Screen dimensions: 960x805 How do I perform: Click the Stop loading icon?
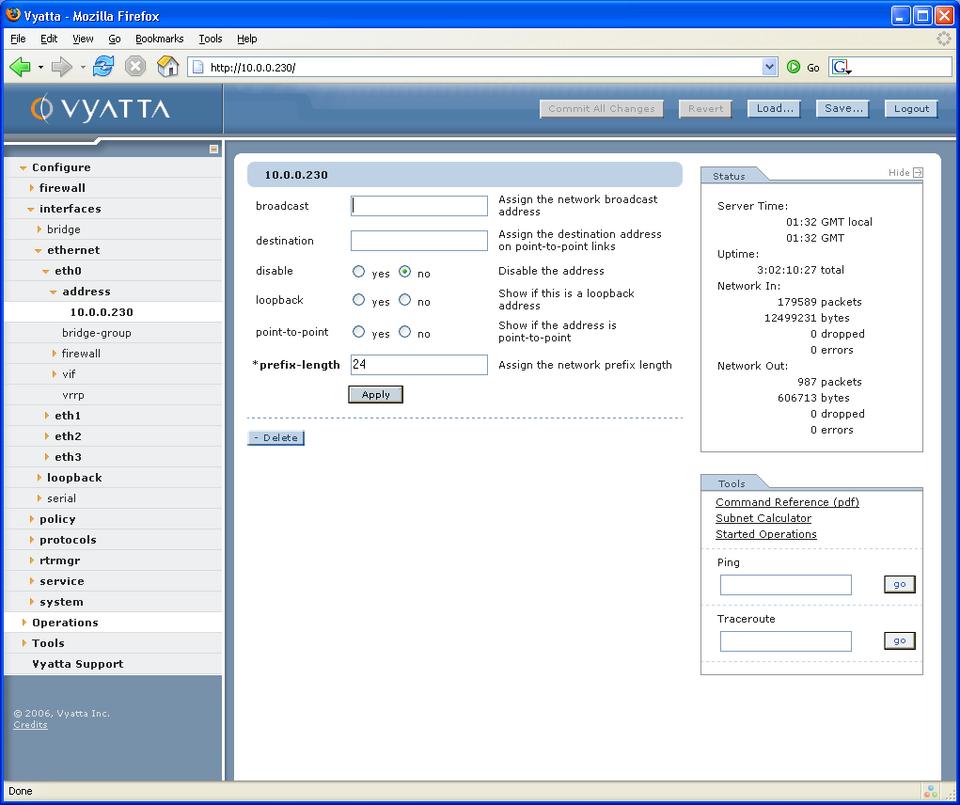point(136,67)
